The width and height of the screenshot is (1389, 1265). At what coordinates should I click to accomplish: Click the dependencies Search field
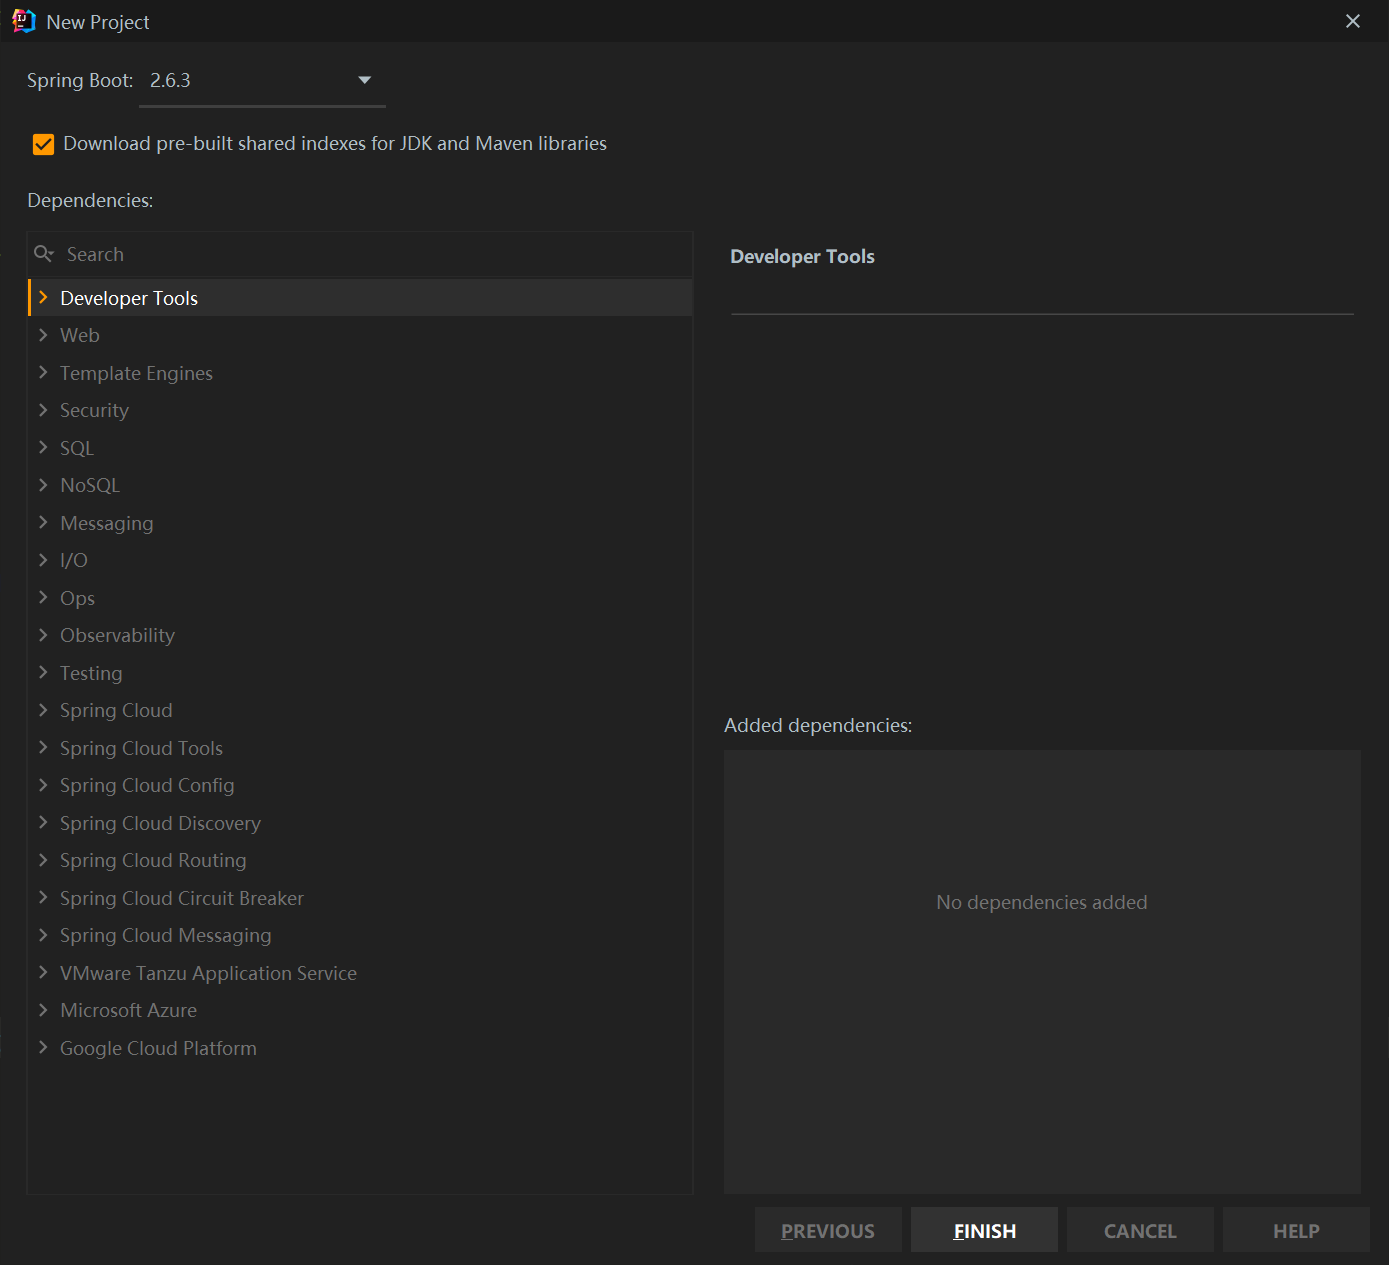(360, 254)
